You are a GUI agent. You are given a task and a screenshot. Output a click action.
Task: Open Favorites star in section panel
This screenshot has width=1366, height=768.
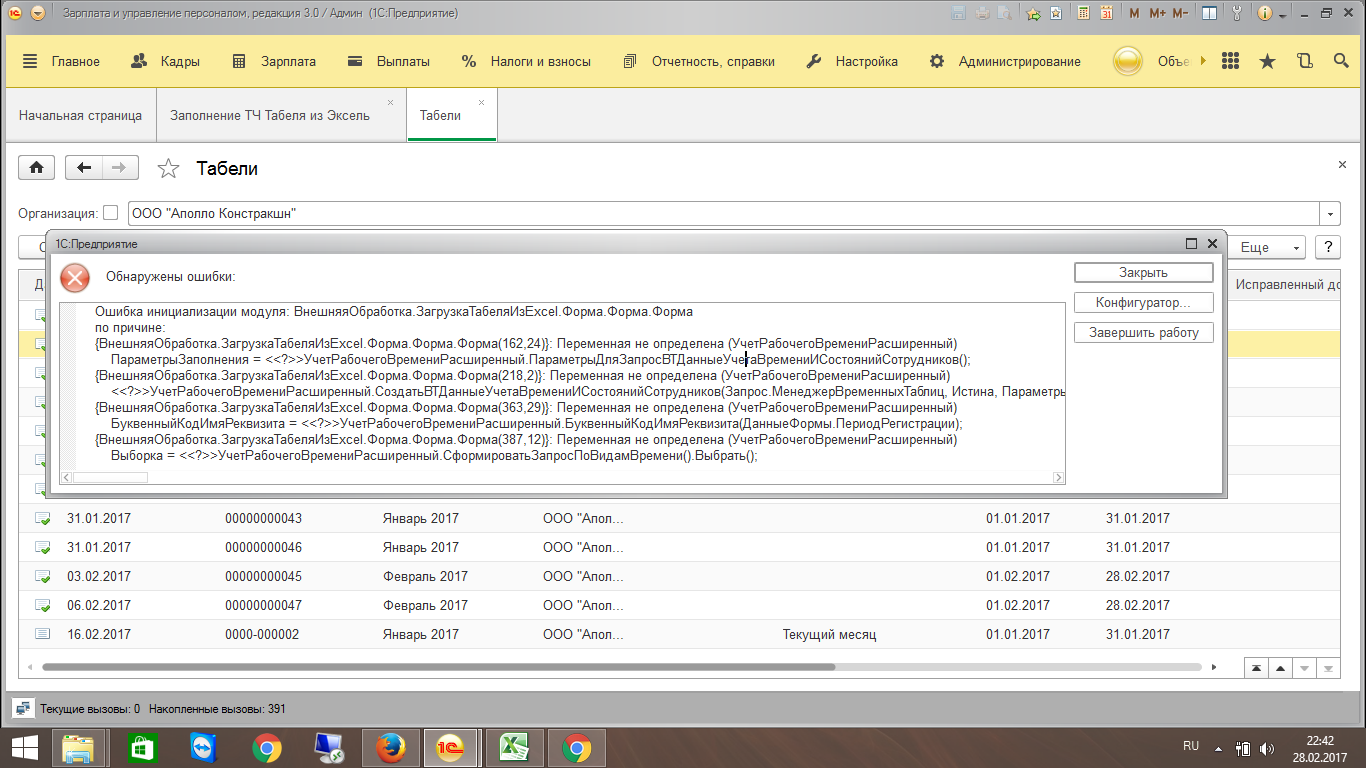1267,61
